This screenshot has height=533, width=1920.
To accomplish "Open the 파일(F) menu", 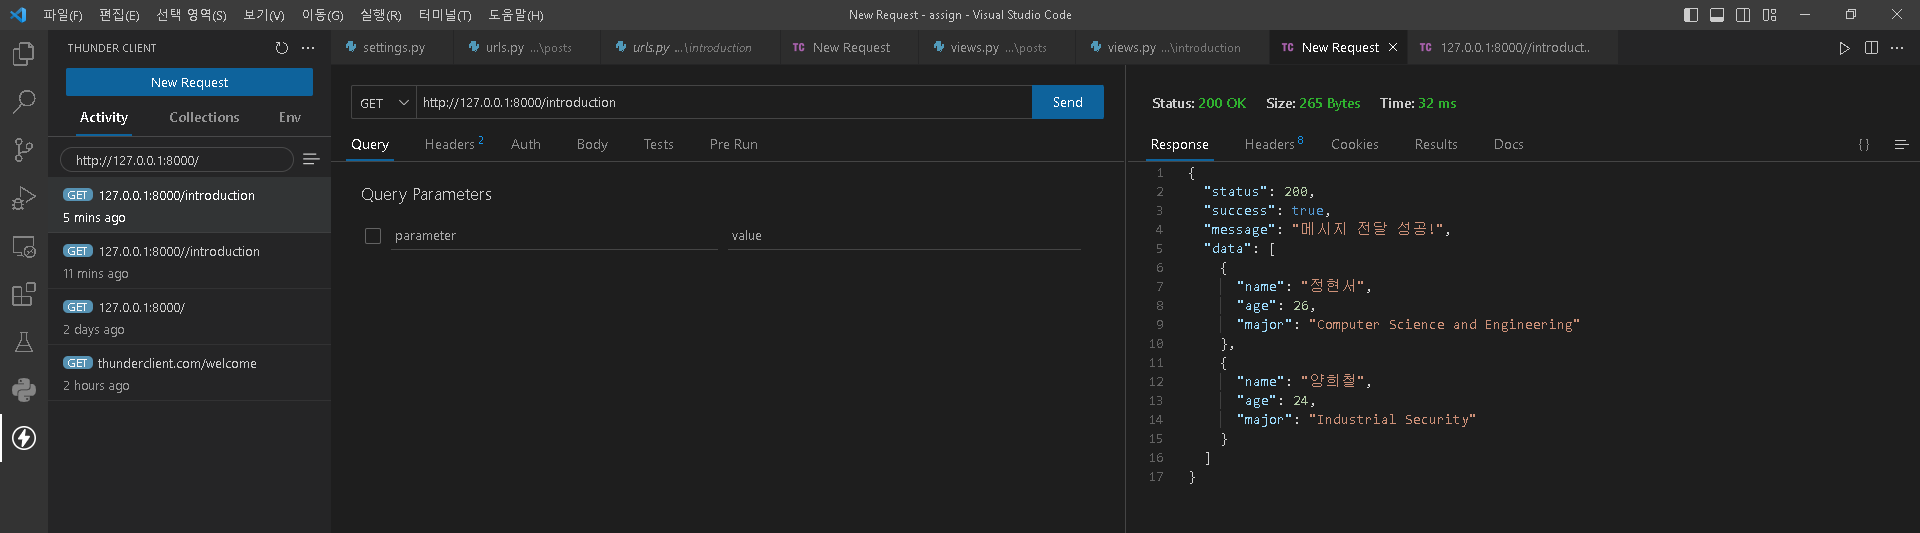I will [62, 15].
